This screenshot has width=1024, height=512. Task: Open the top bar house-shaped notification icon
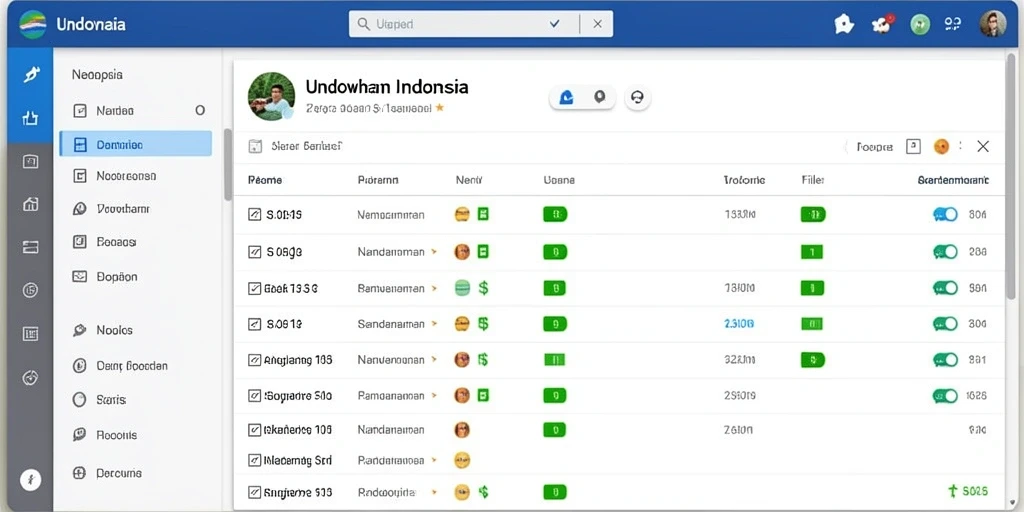point(844,25)
